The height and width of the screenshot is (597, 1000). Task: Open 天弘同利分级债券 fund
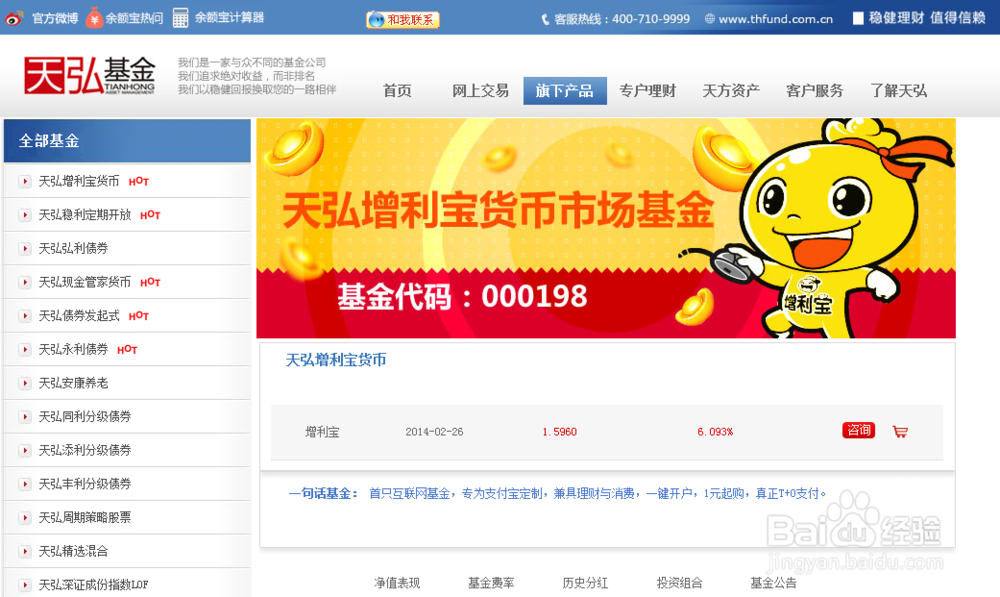[x=84, y=416]
